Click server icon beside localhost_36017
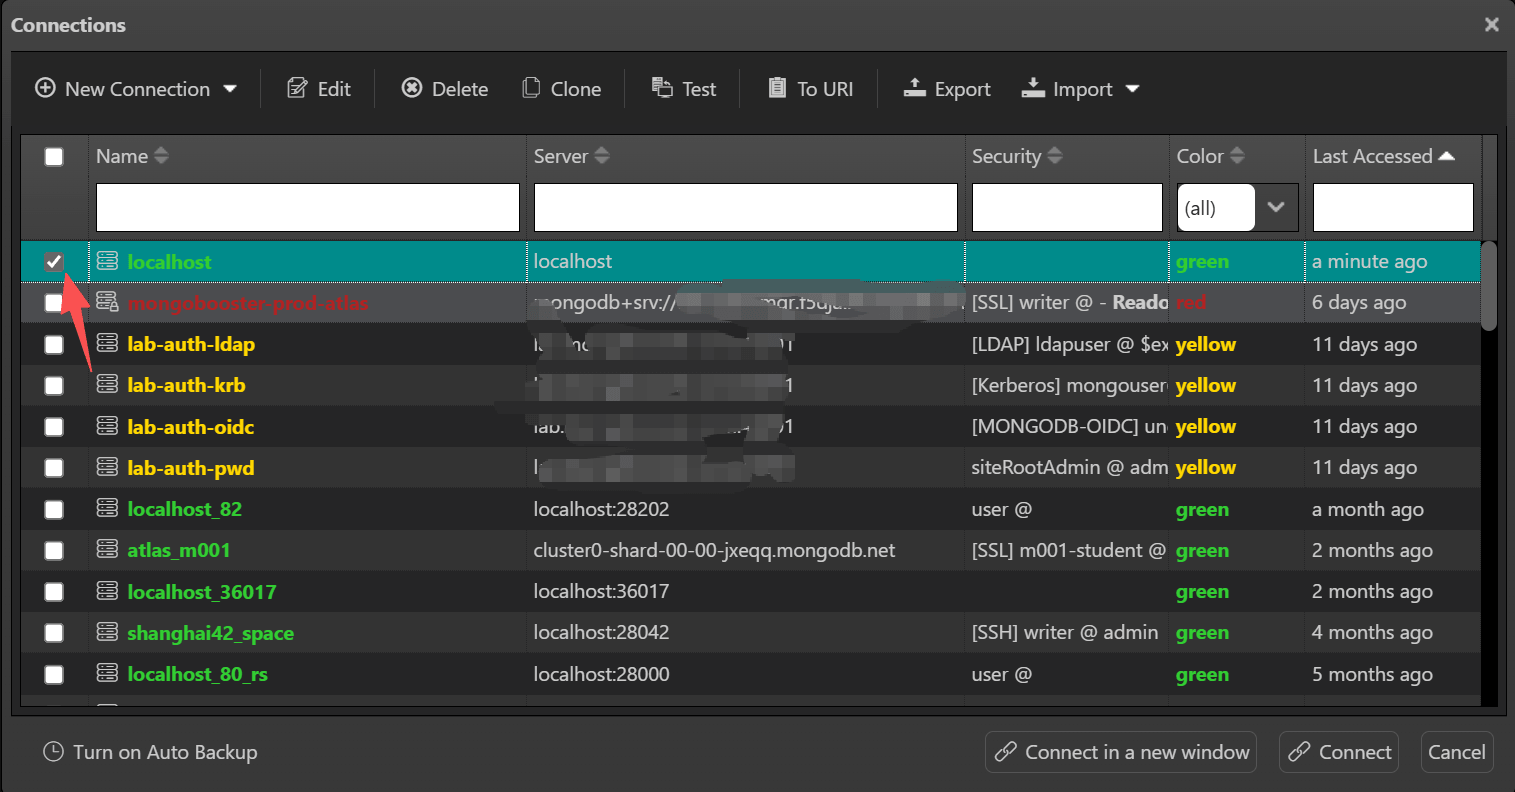 coord(107,591)
